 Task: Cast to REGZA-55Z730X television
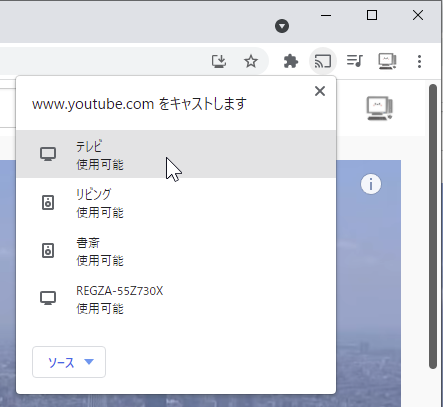coord(176,299)
